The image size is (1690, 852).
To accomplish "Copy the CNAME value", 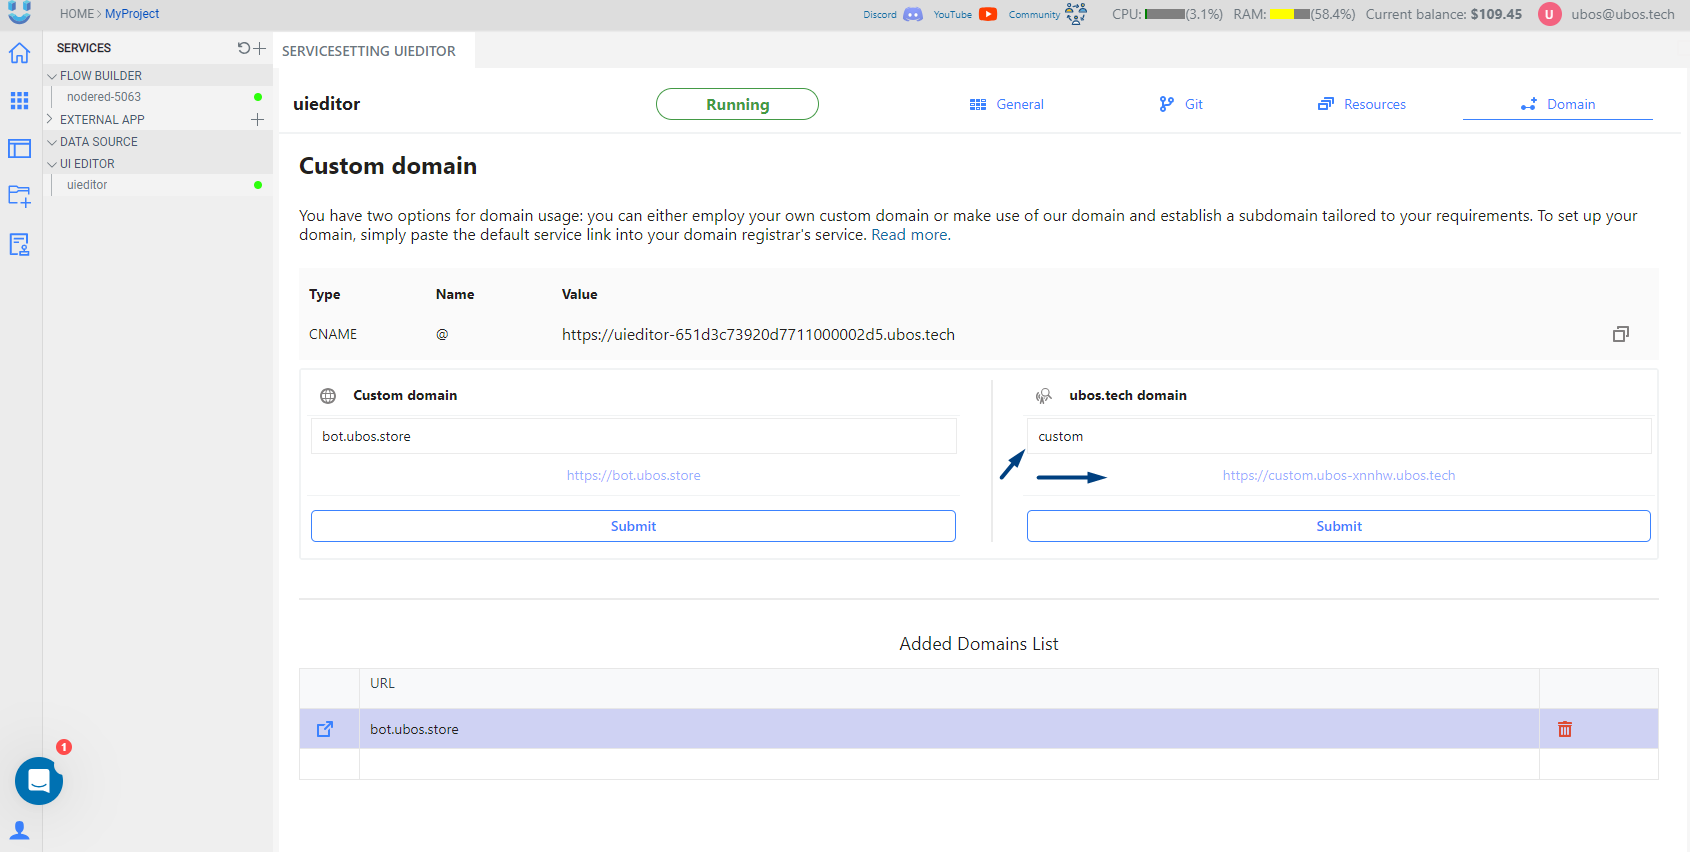I will pos(1621,334).
